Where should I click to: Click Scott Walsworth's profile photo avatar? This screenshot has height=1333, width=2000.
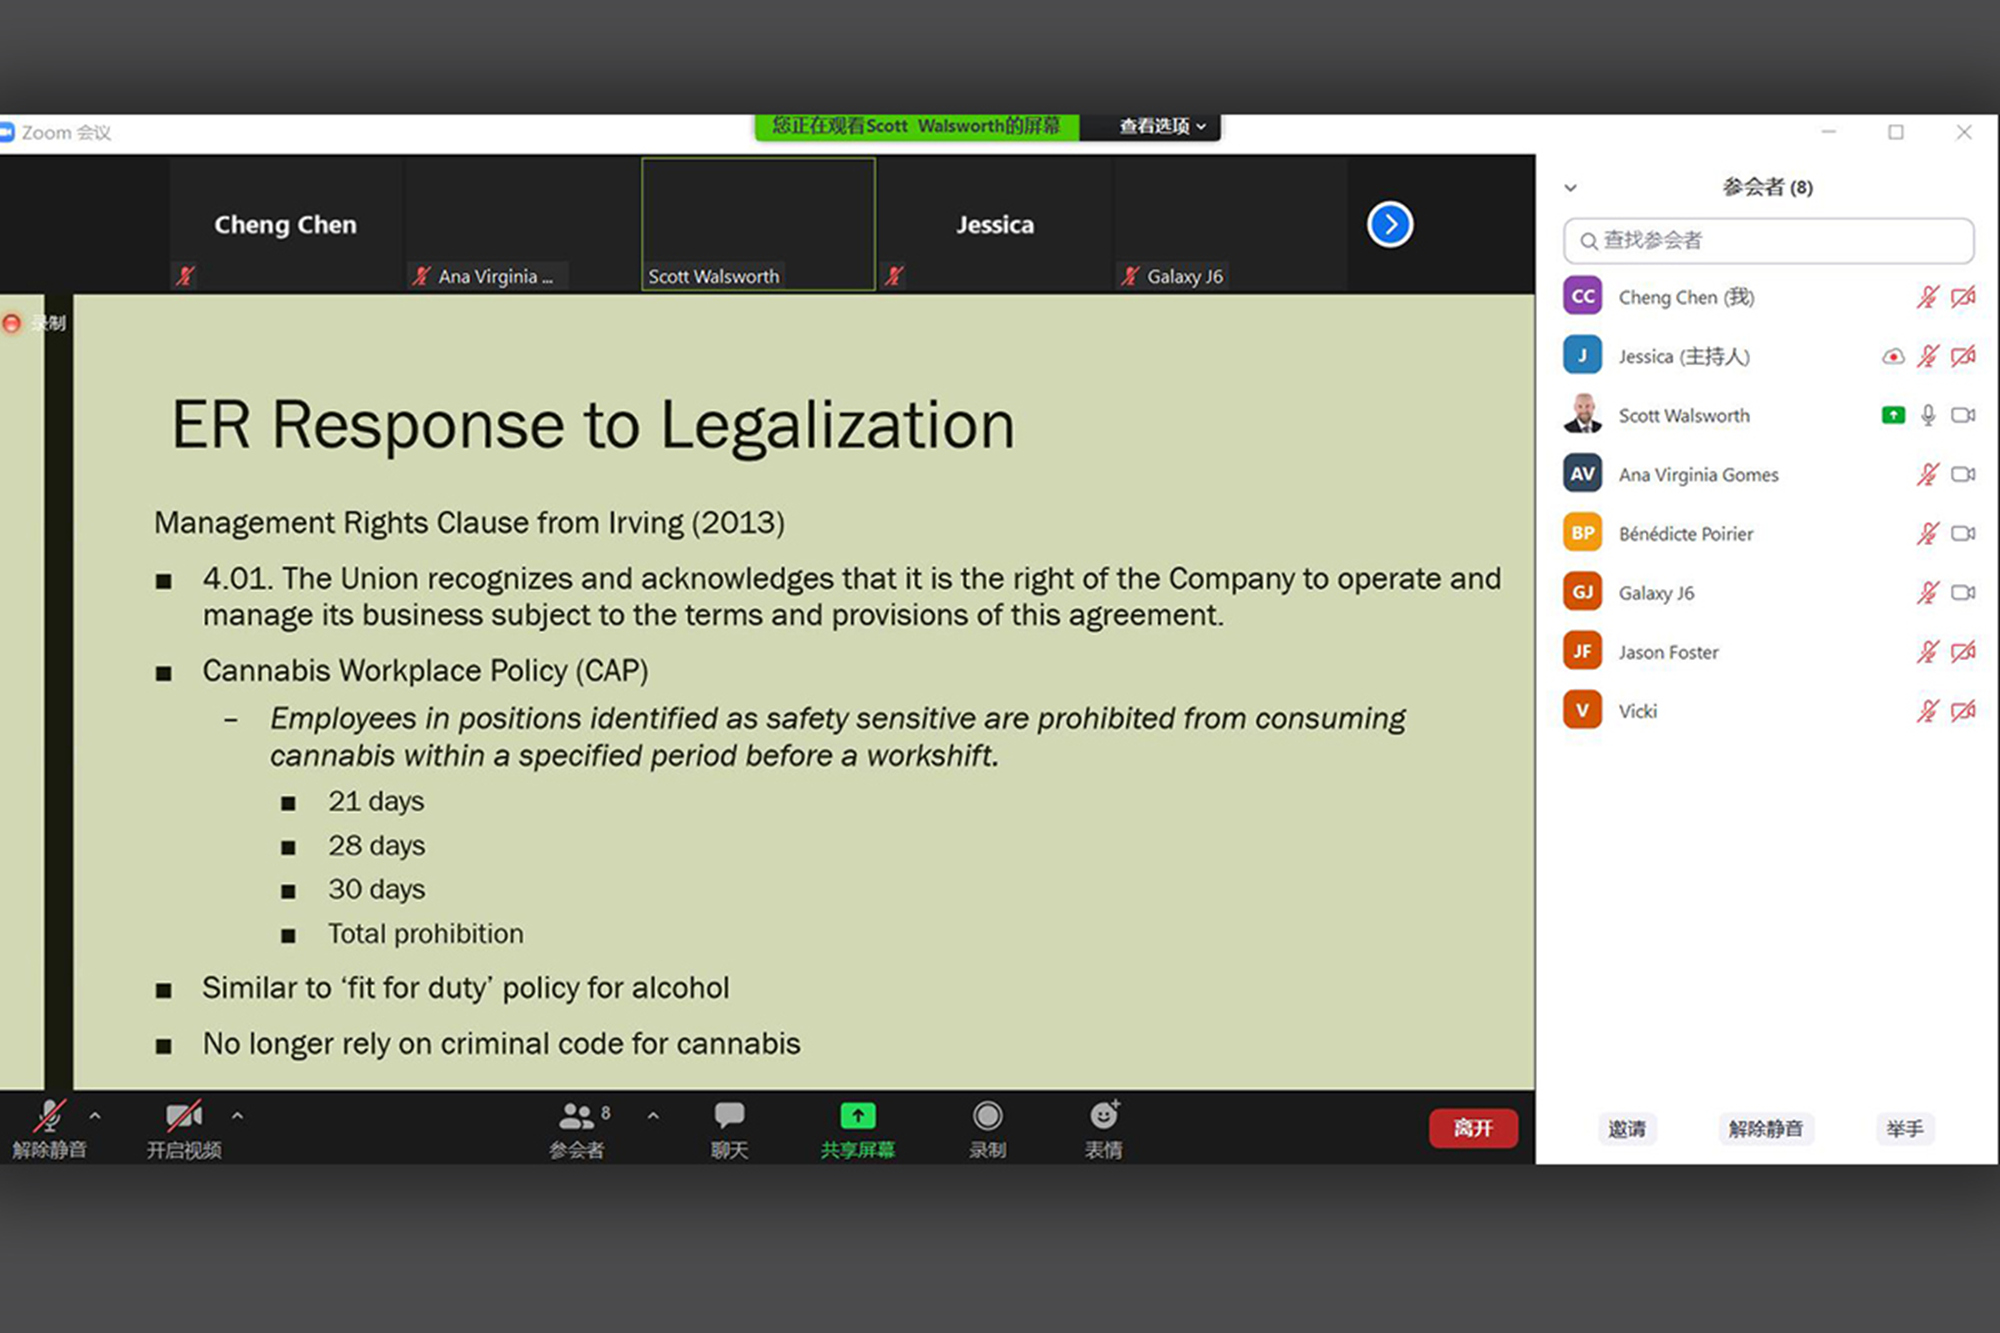(x=1582, y=414)
